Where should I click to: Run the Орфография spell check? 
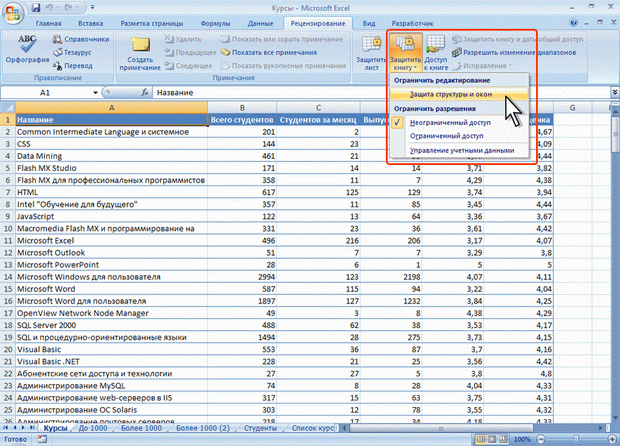pyautogui.click(x=27, y=49)
